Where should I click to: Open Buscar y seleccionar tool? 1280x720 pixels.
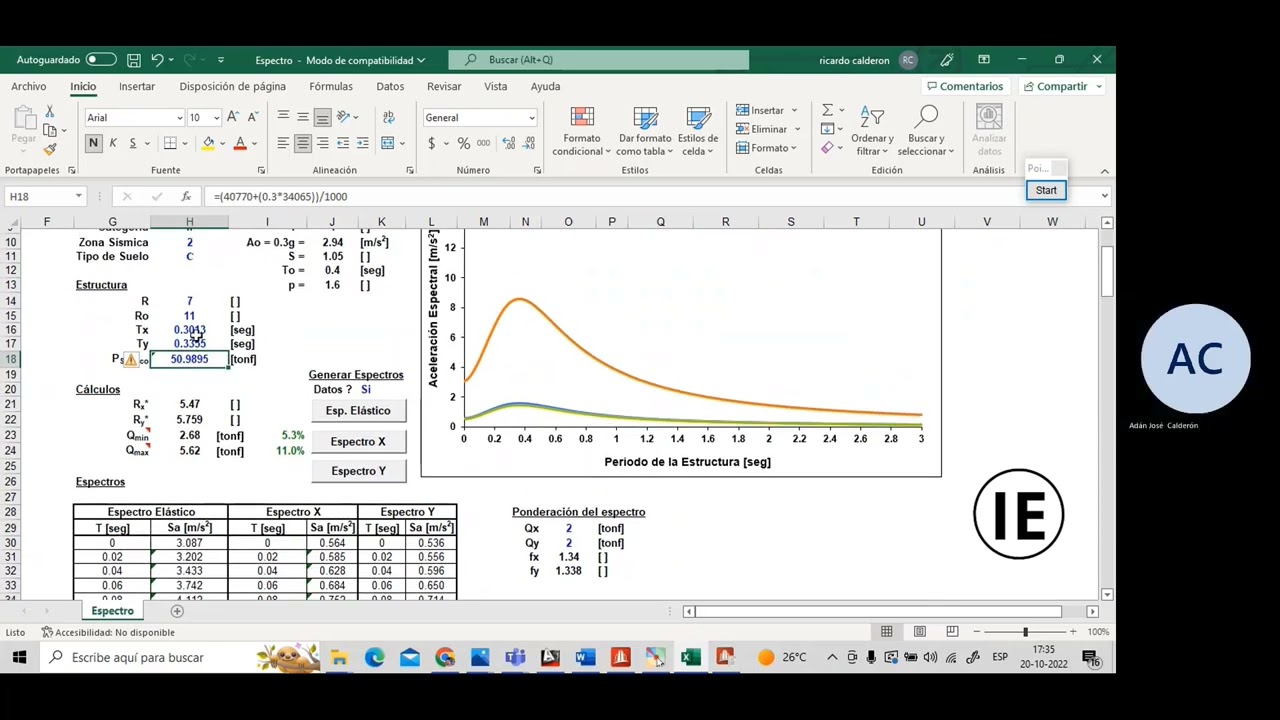click(926, 131)
